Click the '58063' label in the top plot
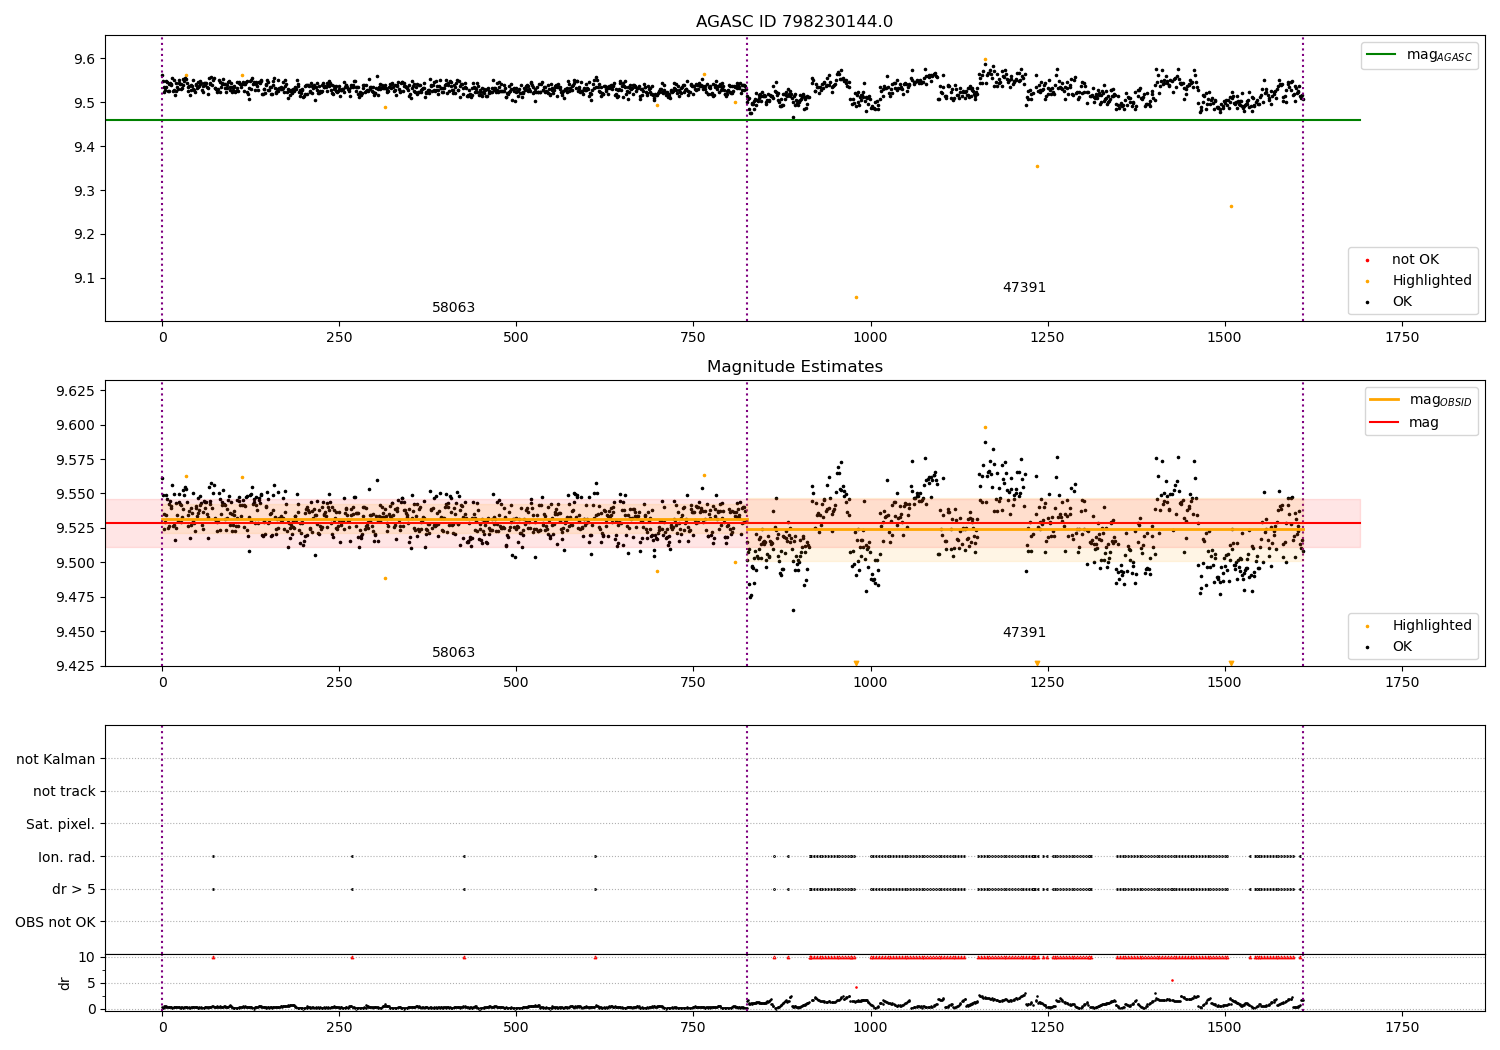Image resolution: width=1500 pixels, height=1050 pixels. (453, 308)
